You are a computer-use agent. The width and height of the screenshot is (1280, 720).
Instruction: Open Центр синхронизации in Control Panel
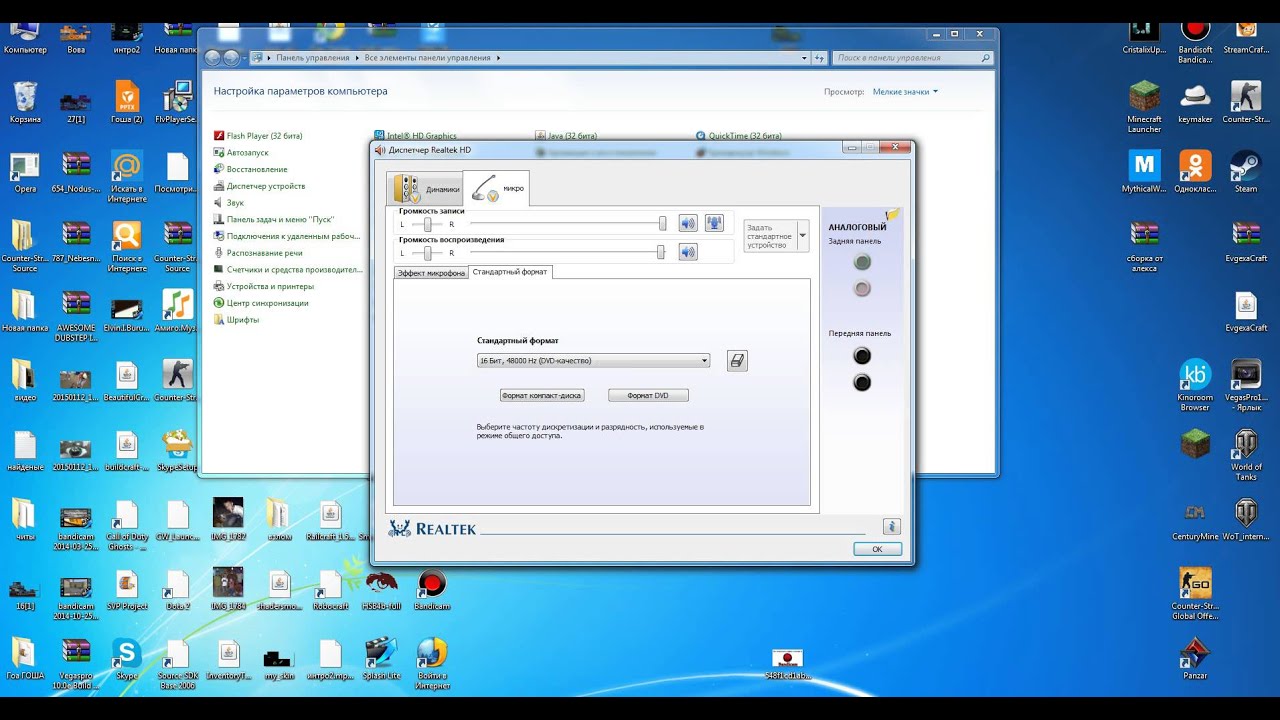point(261,302)
